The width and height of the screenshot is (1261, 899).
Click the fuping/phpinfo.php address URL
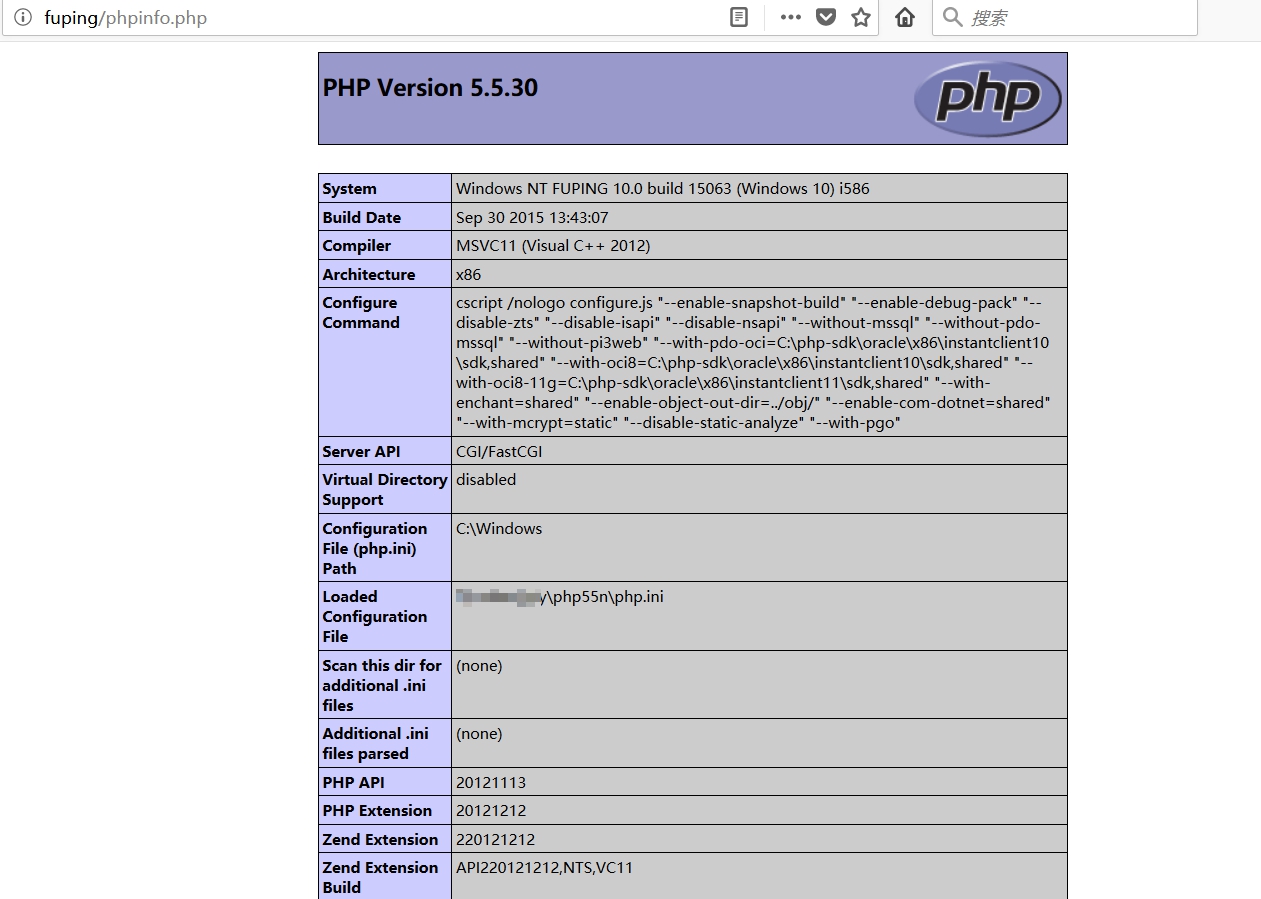click(x=126, y=18)
